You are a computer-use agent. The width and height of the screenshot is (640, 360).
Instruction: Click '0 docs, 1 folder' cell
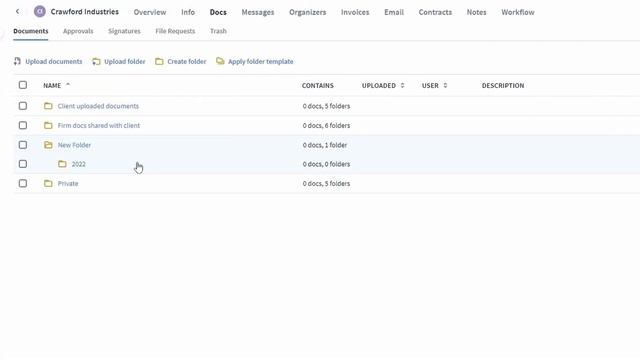pos(324,145)
